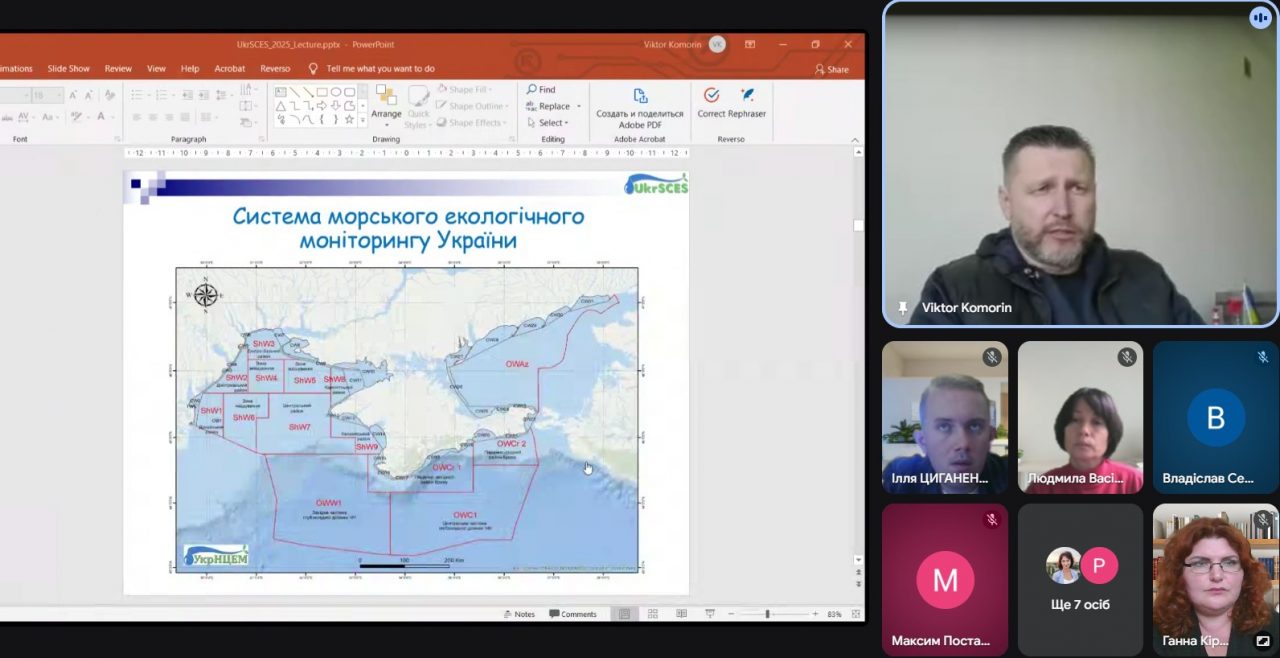Expand the Select dropdown in Editing group
Image resolution: width=1280 pixels, height=658 pixels.
tap(551, 123)
